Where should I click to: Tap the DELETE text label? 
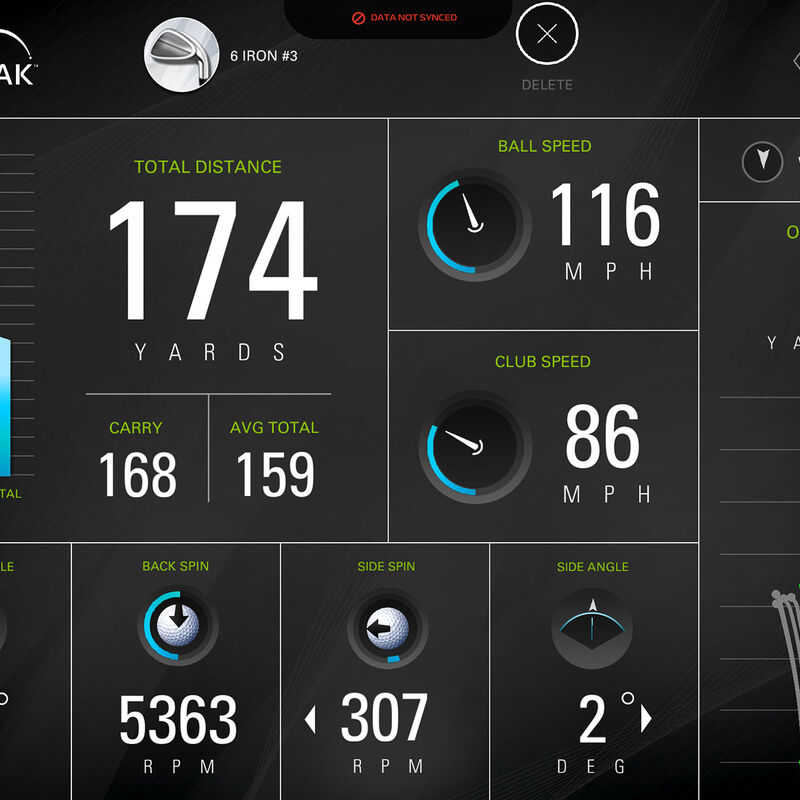pyautogui.click(x=547, y=85)
